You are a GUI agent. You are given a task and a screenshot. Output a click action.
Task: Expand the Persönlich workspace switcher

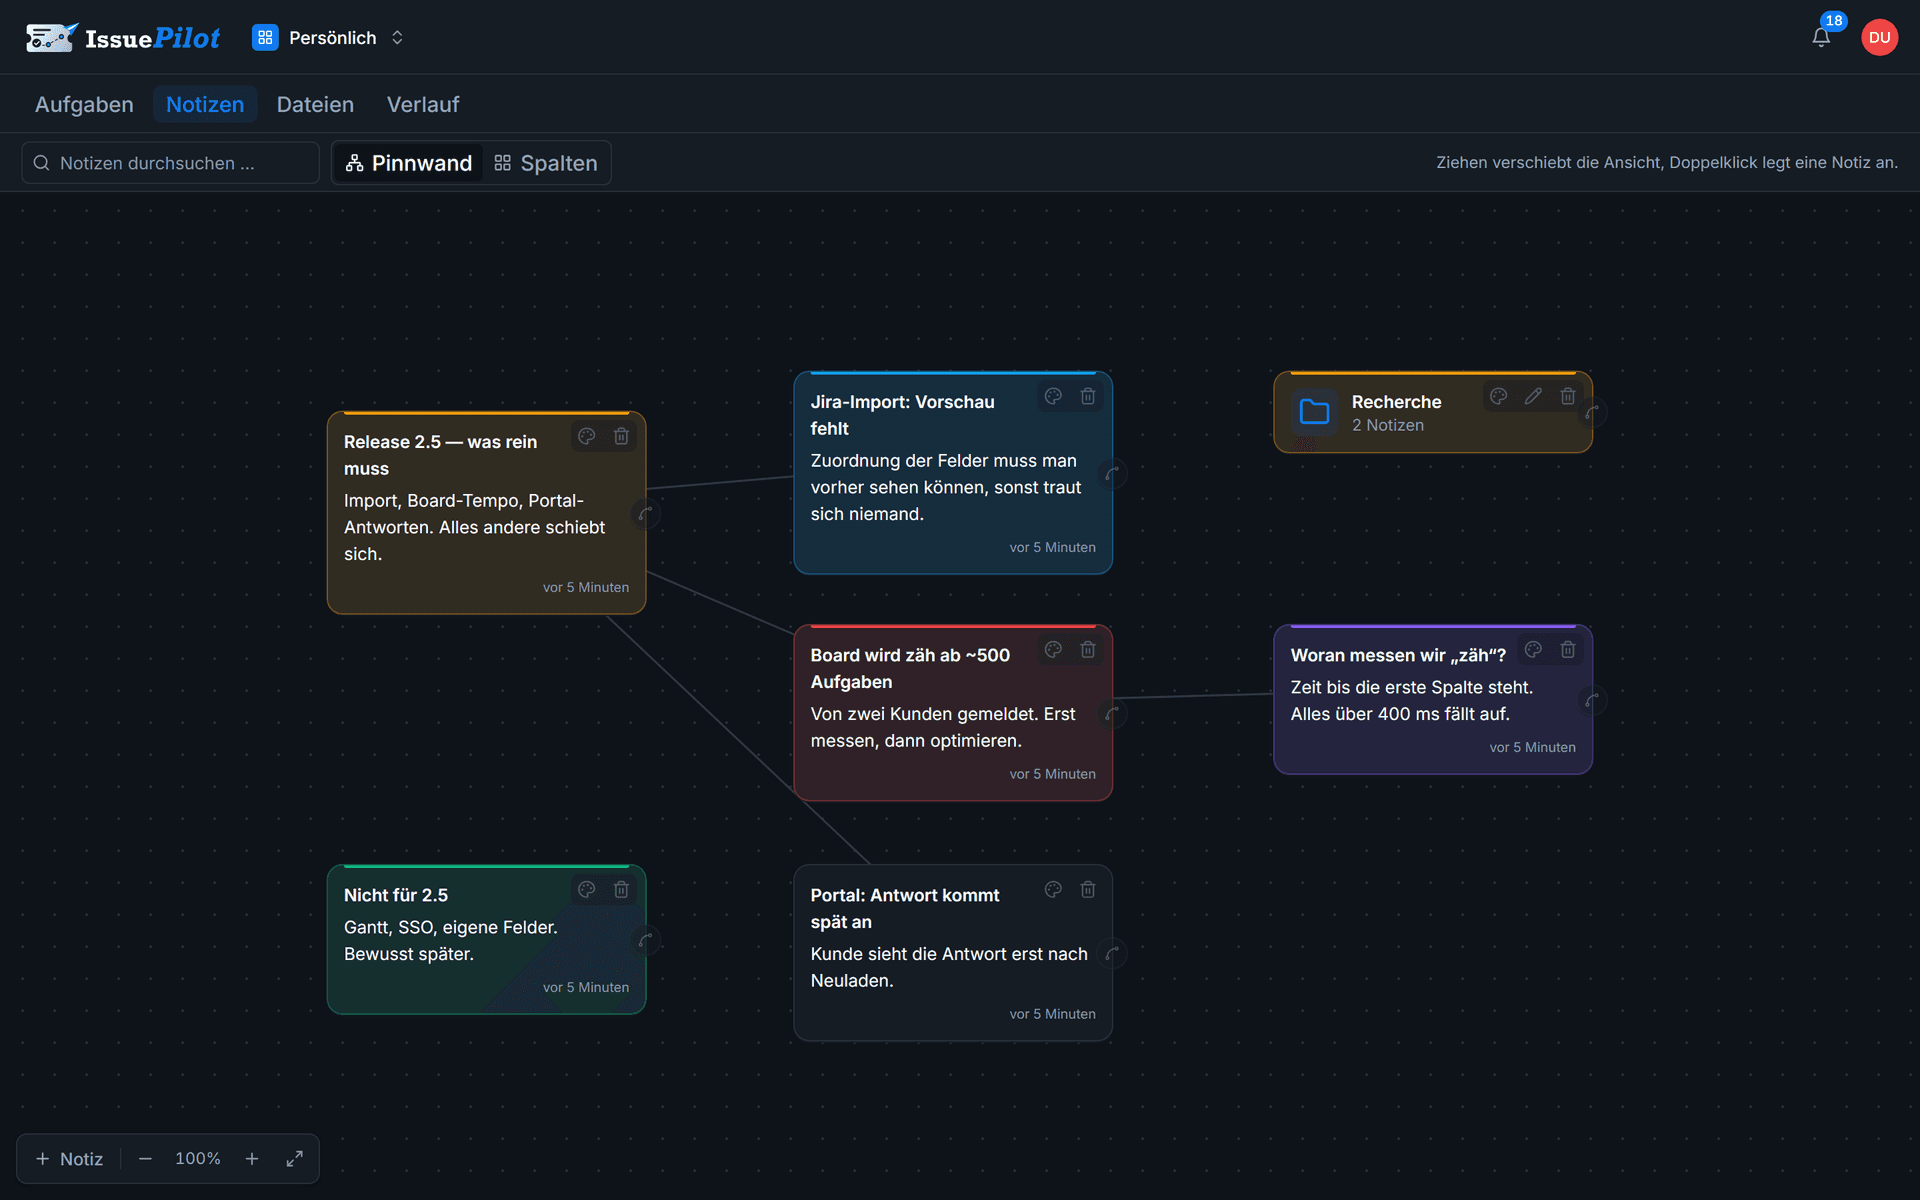pos(328,38)
